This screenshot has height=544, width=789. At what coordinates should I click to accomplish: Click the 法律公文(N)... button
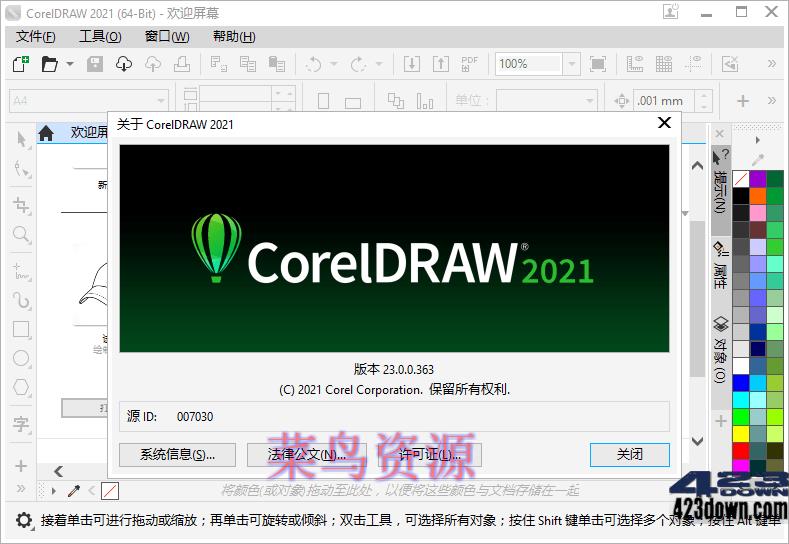point(306,455)
